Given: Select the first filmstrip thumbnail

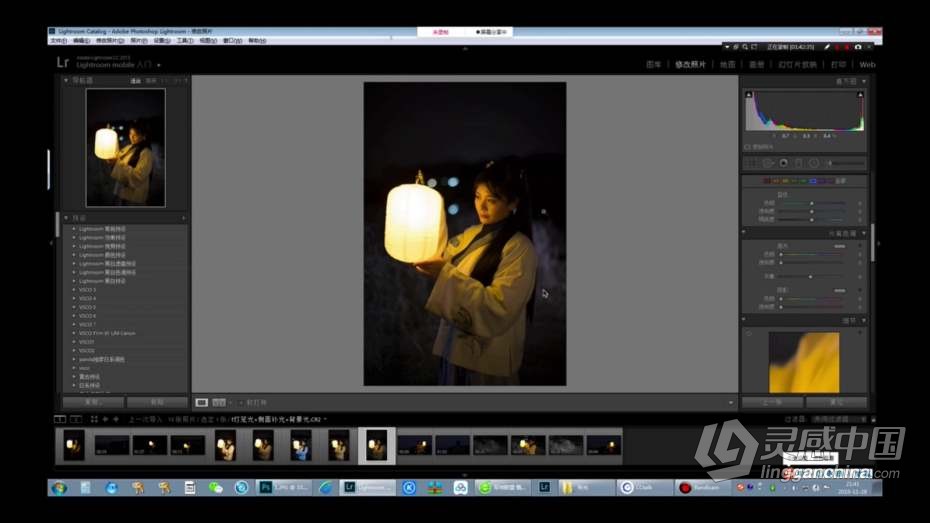Looking at the screenshot, I should 74,445.
